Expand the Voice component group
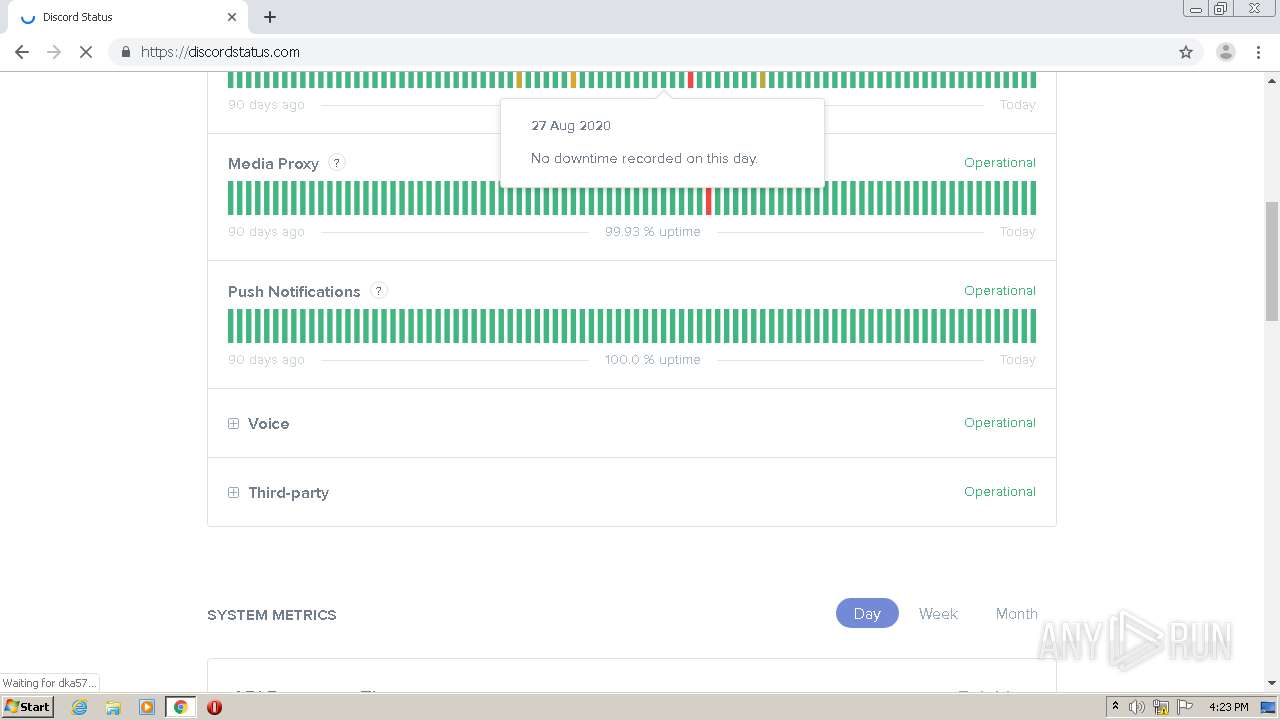 click(x=233, y=424)
